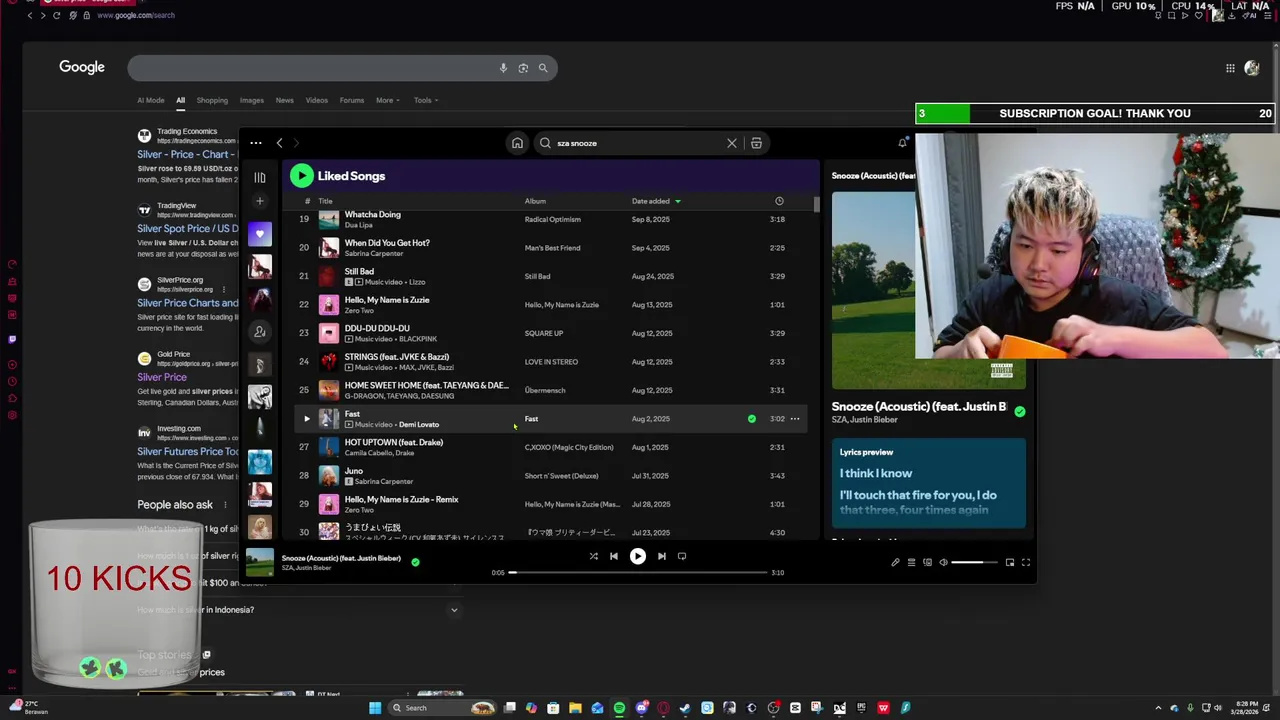Viewport: 1280px width, 720px height.
Task: Switch to Google News tab
Action: tap(285, 100)
